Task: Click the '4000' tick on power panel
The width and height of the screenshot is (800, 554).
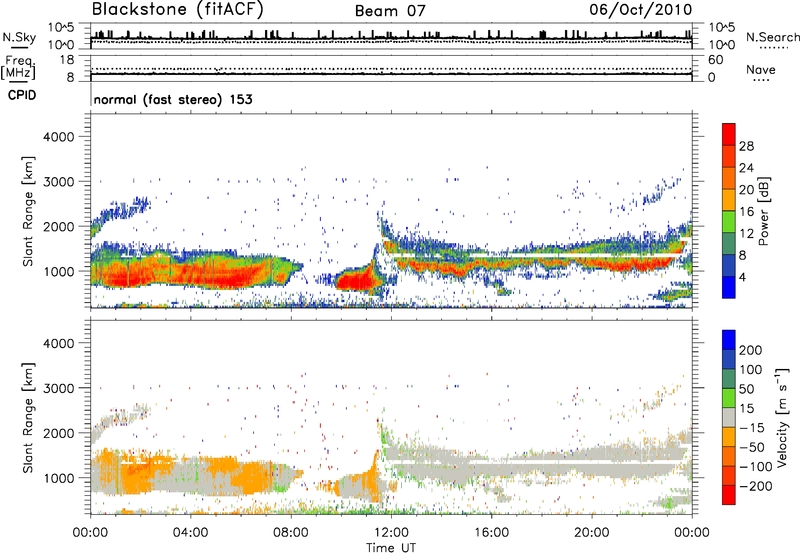Action: [58, 137]
